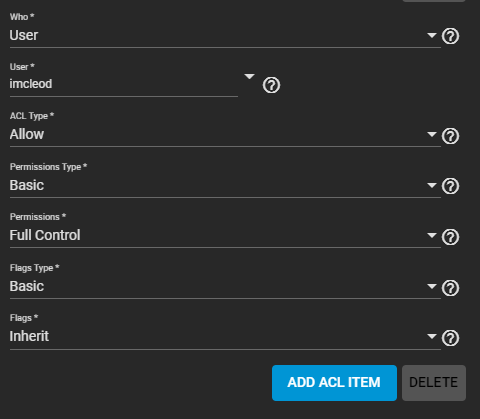Screen dimensions: 480x419
Task: View ACL Type help tooltip icon
Action: point(450,136)
